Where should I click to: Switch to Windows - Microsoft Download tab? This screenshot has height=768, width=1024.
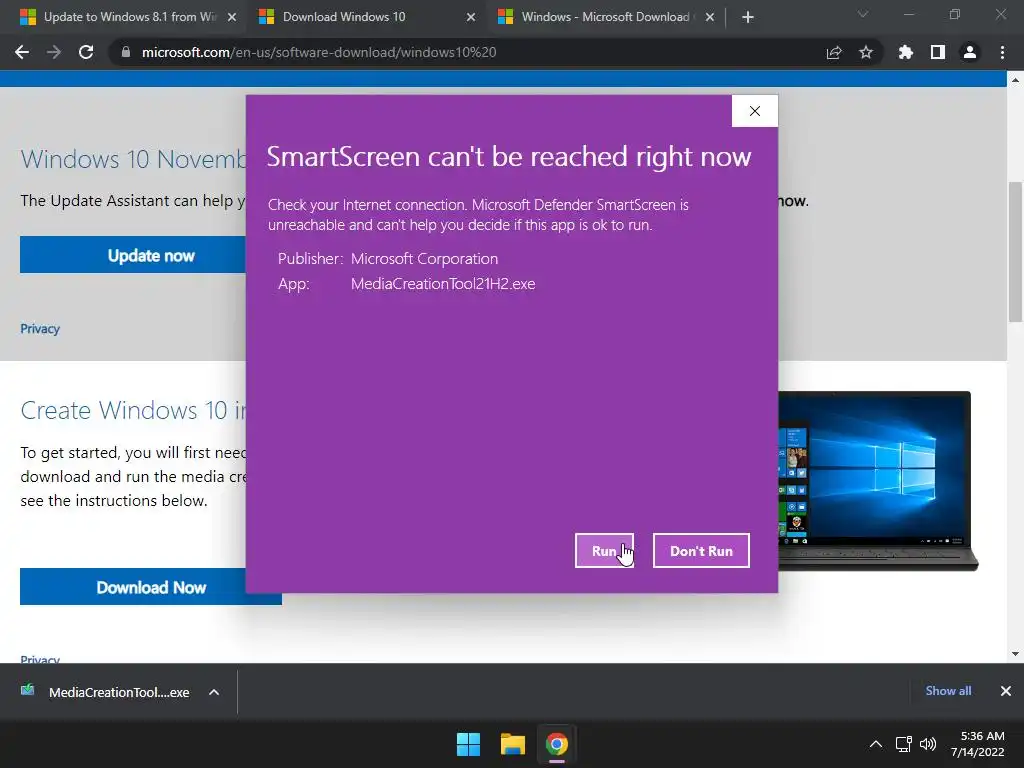(604, 17)
